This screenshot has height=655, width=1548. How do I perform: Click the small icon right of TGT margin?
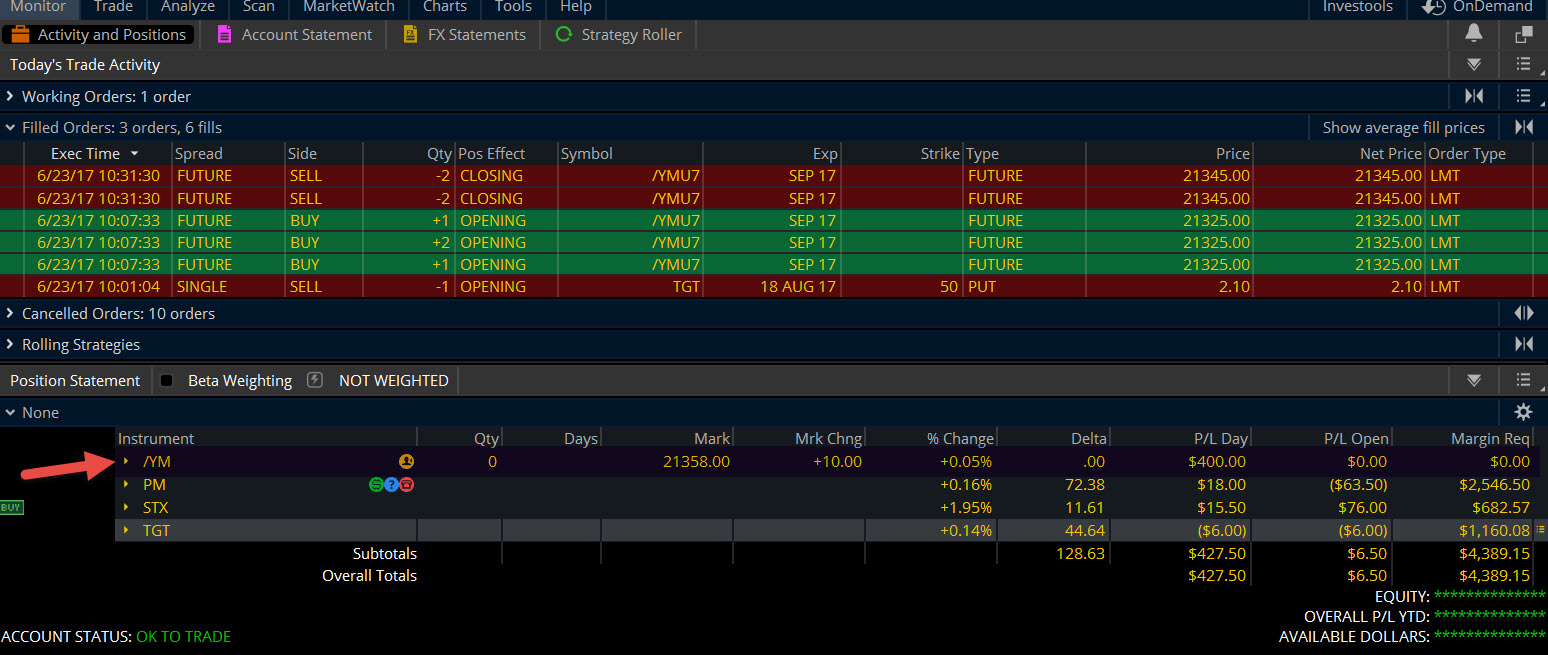point(1541,530)
